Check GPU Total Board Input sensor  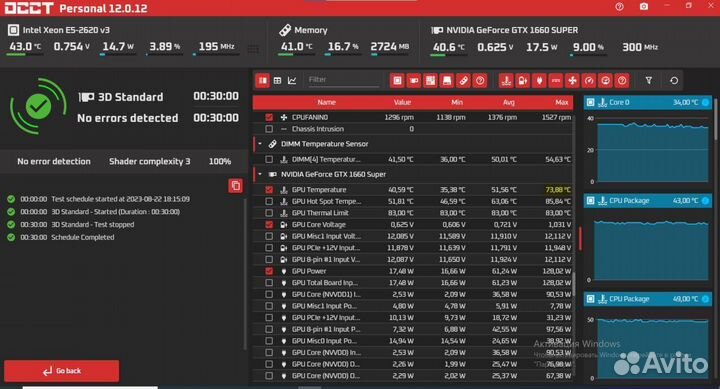tap(269, 283)
